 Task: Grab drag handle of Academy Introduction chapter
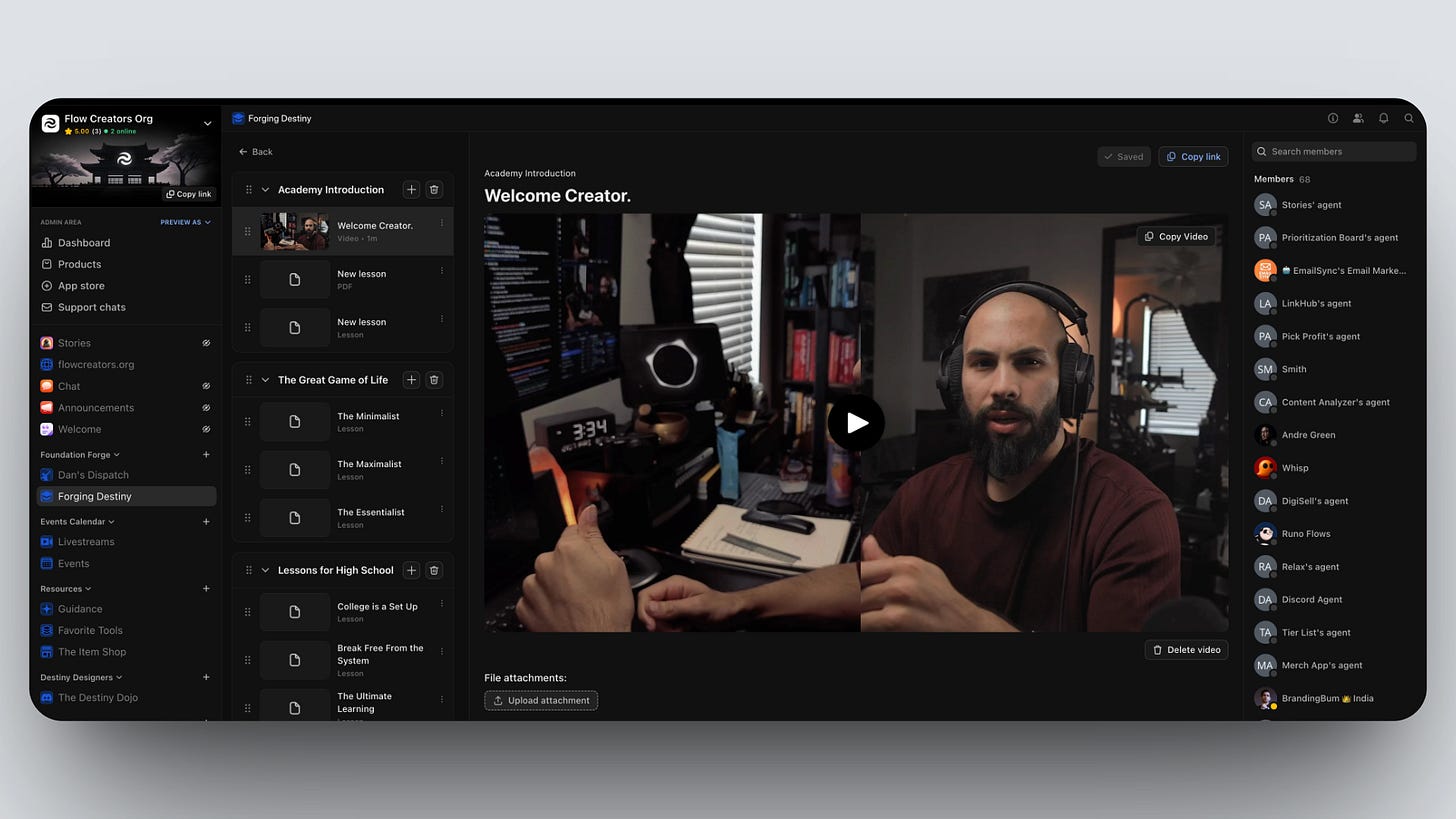[248, 190]
